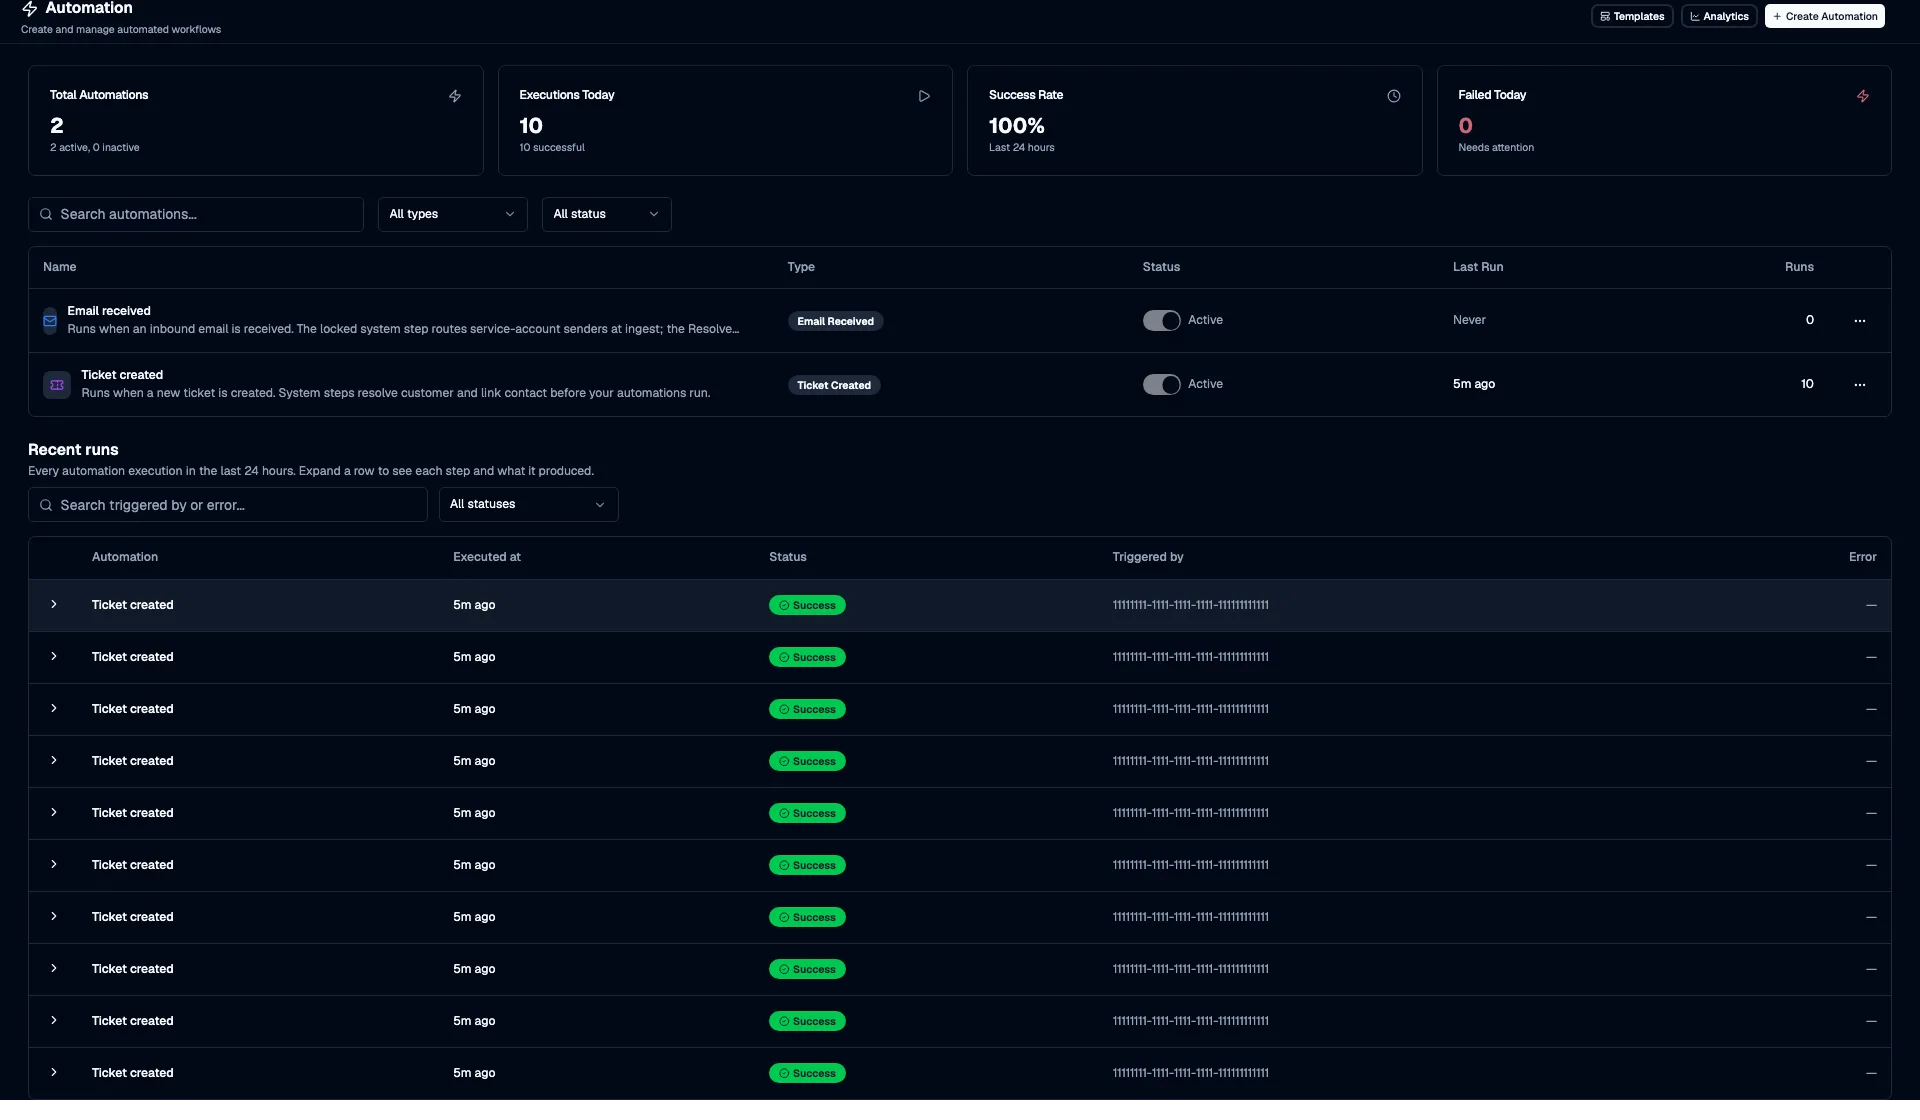
Task: Expand the fourth Ticket created run row
Action: pos(54,761)
